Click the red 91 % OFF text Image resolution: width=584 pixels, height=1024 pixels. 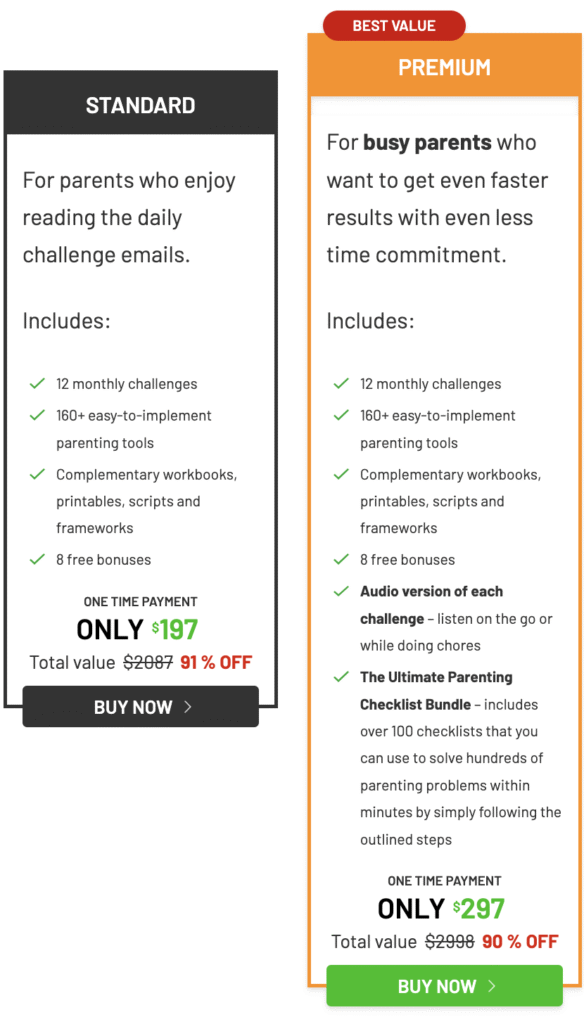coord(216,662)
